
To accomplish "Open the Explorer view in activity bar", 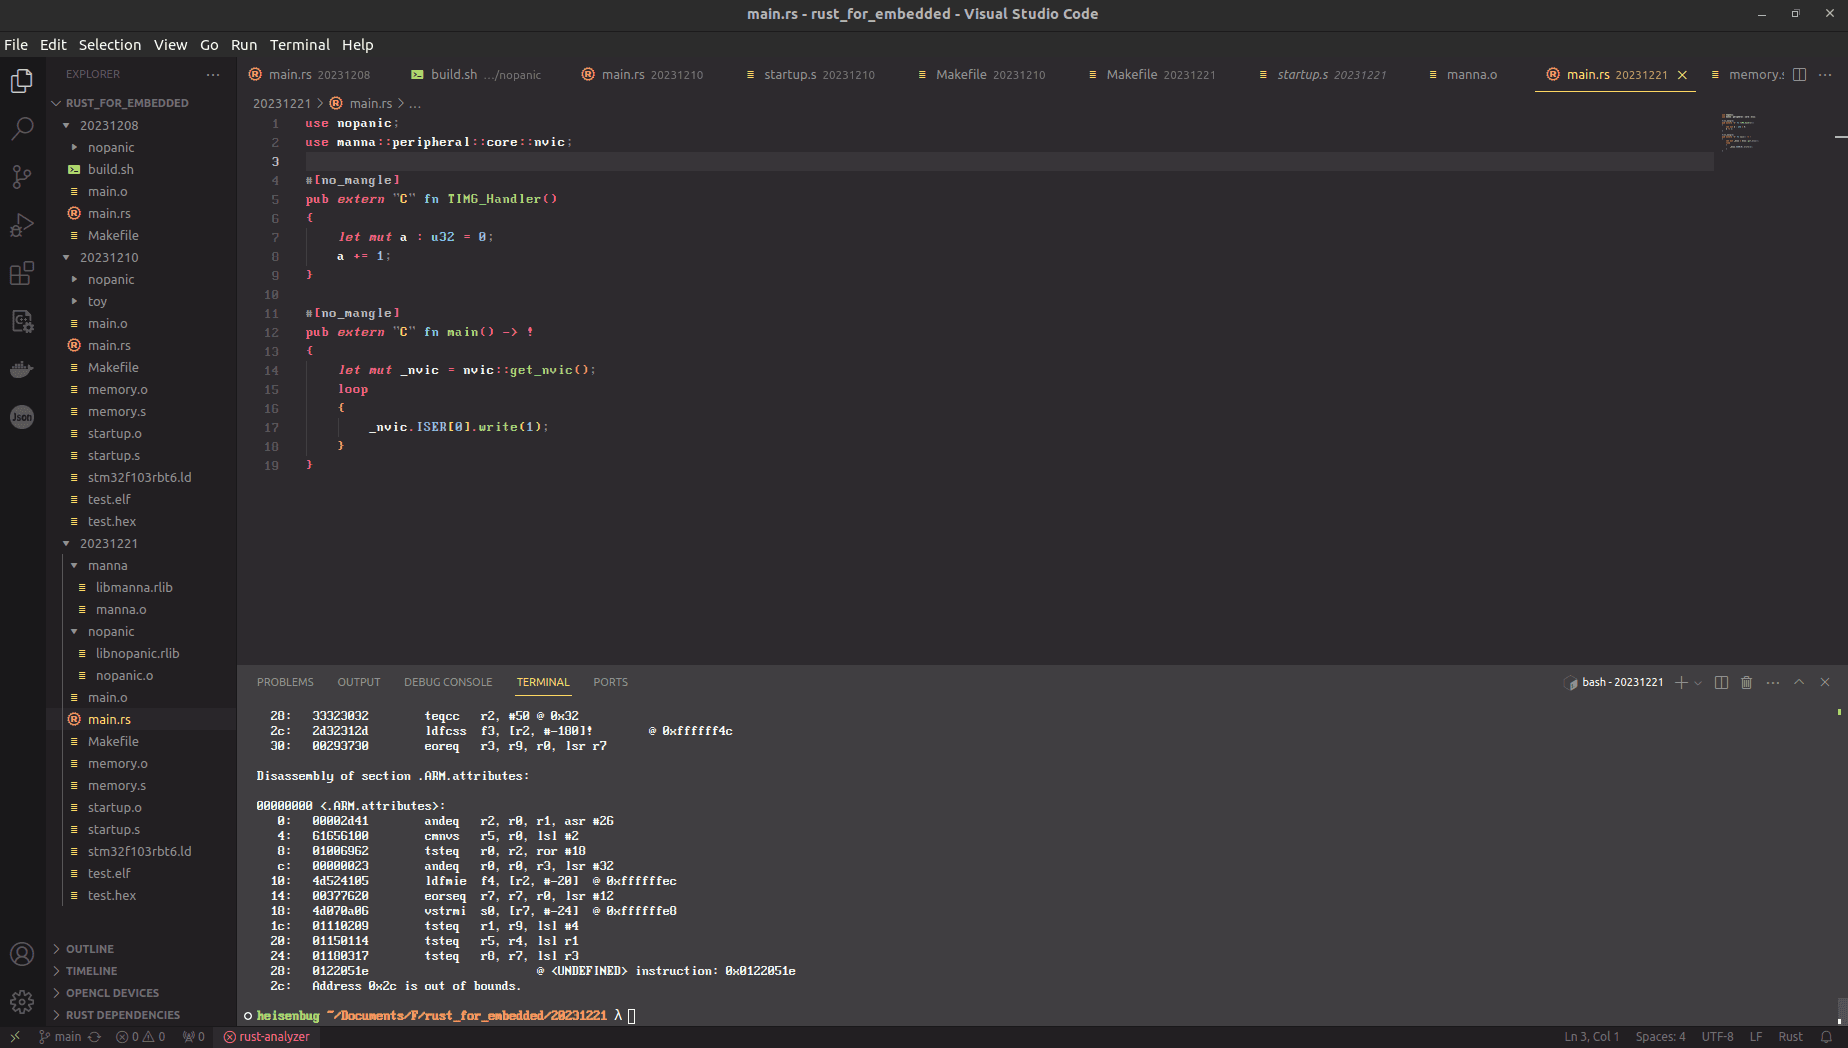I will (x=22, y=80).
